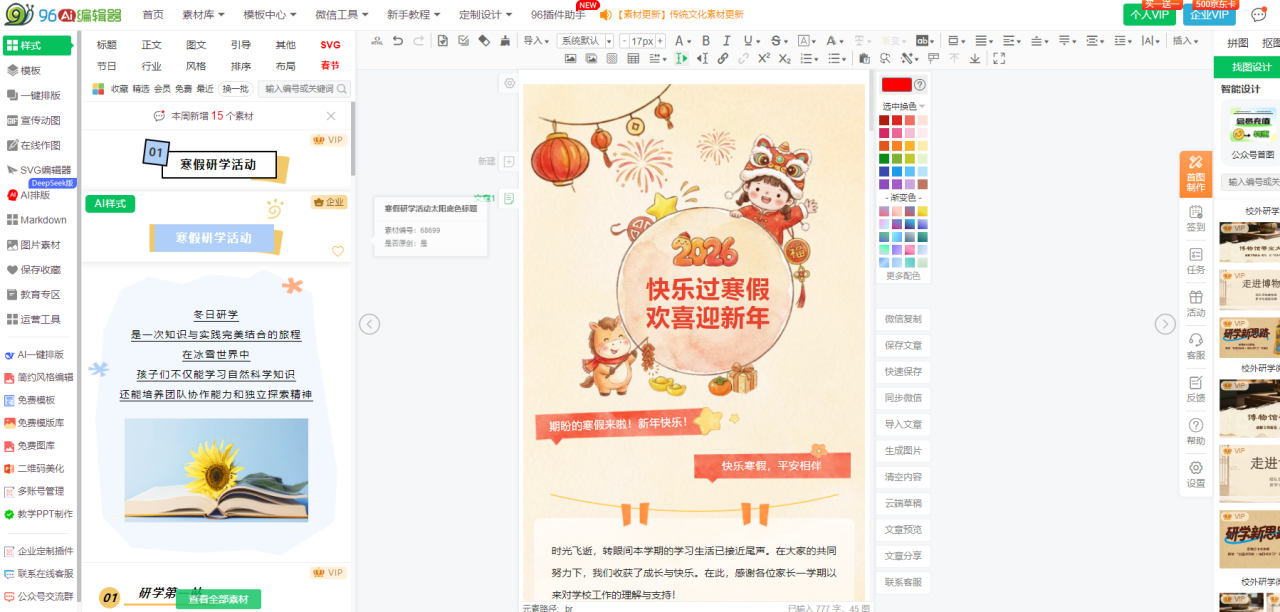Expand the 选中换色 color options
The height and width of the screenshot is (612, 1280).
(x=903, y=106)
